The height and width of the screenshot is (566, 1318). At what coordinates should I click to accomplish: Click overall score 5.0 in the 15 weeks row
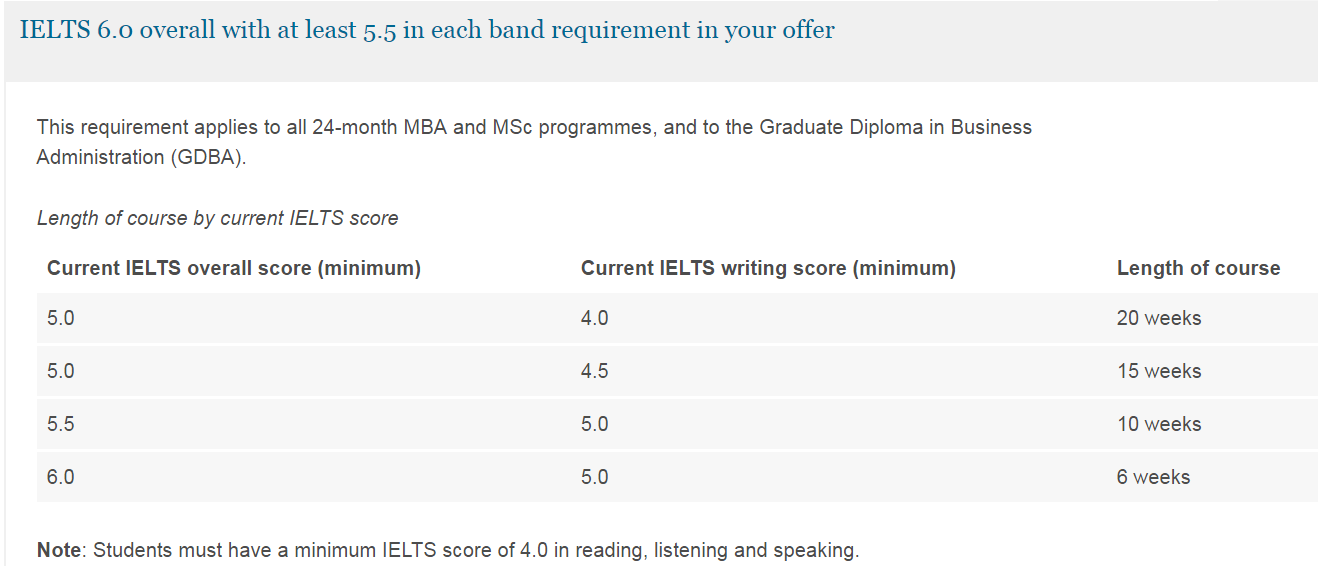60,371
